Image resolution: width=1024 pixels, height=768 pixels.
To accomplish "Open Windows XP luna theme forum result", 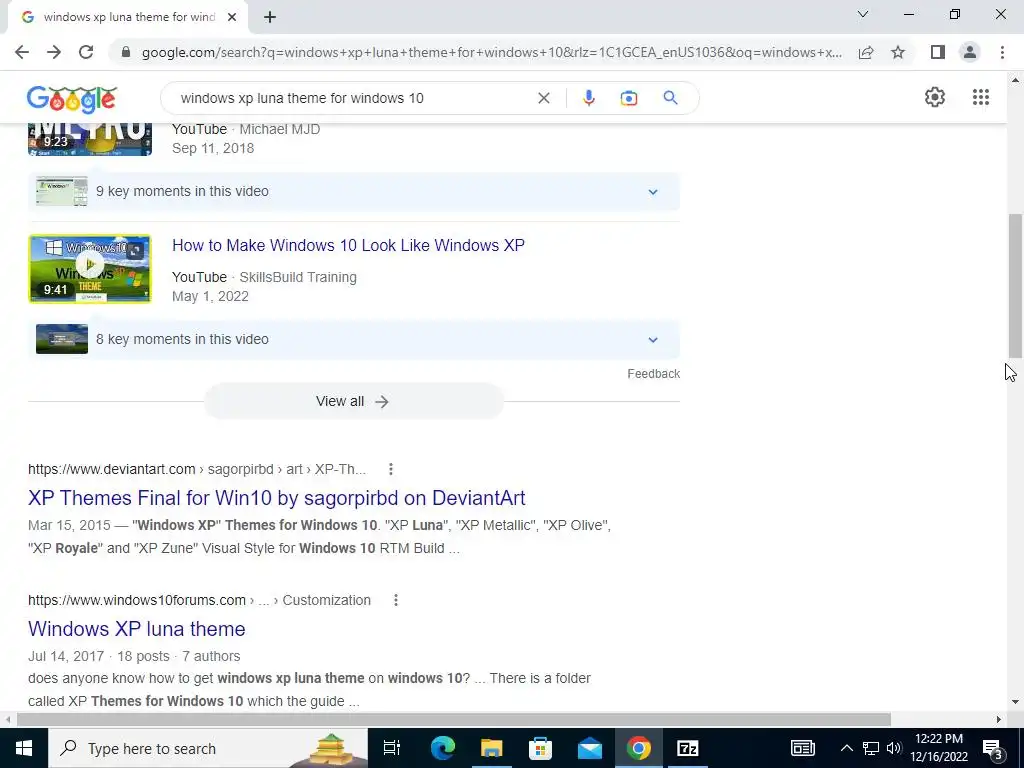I will [x=136, y=629].
